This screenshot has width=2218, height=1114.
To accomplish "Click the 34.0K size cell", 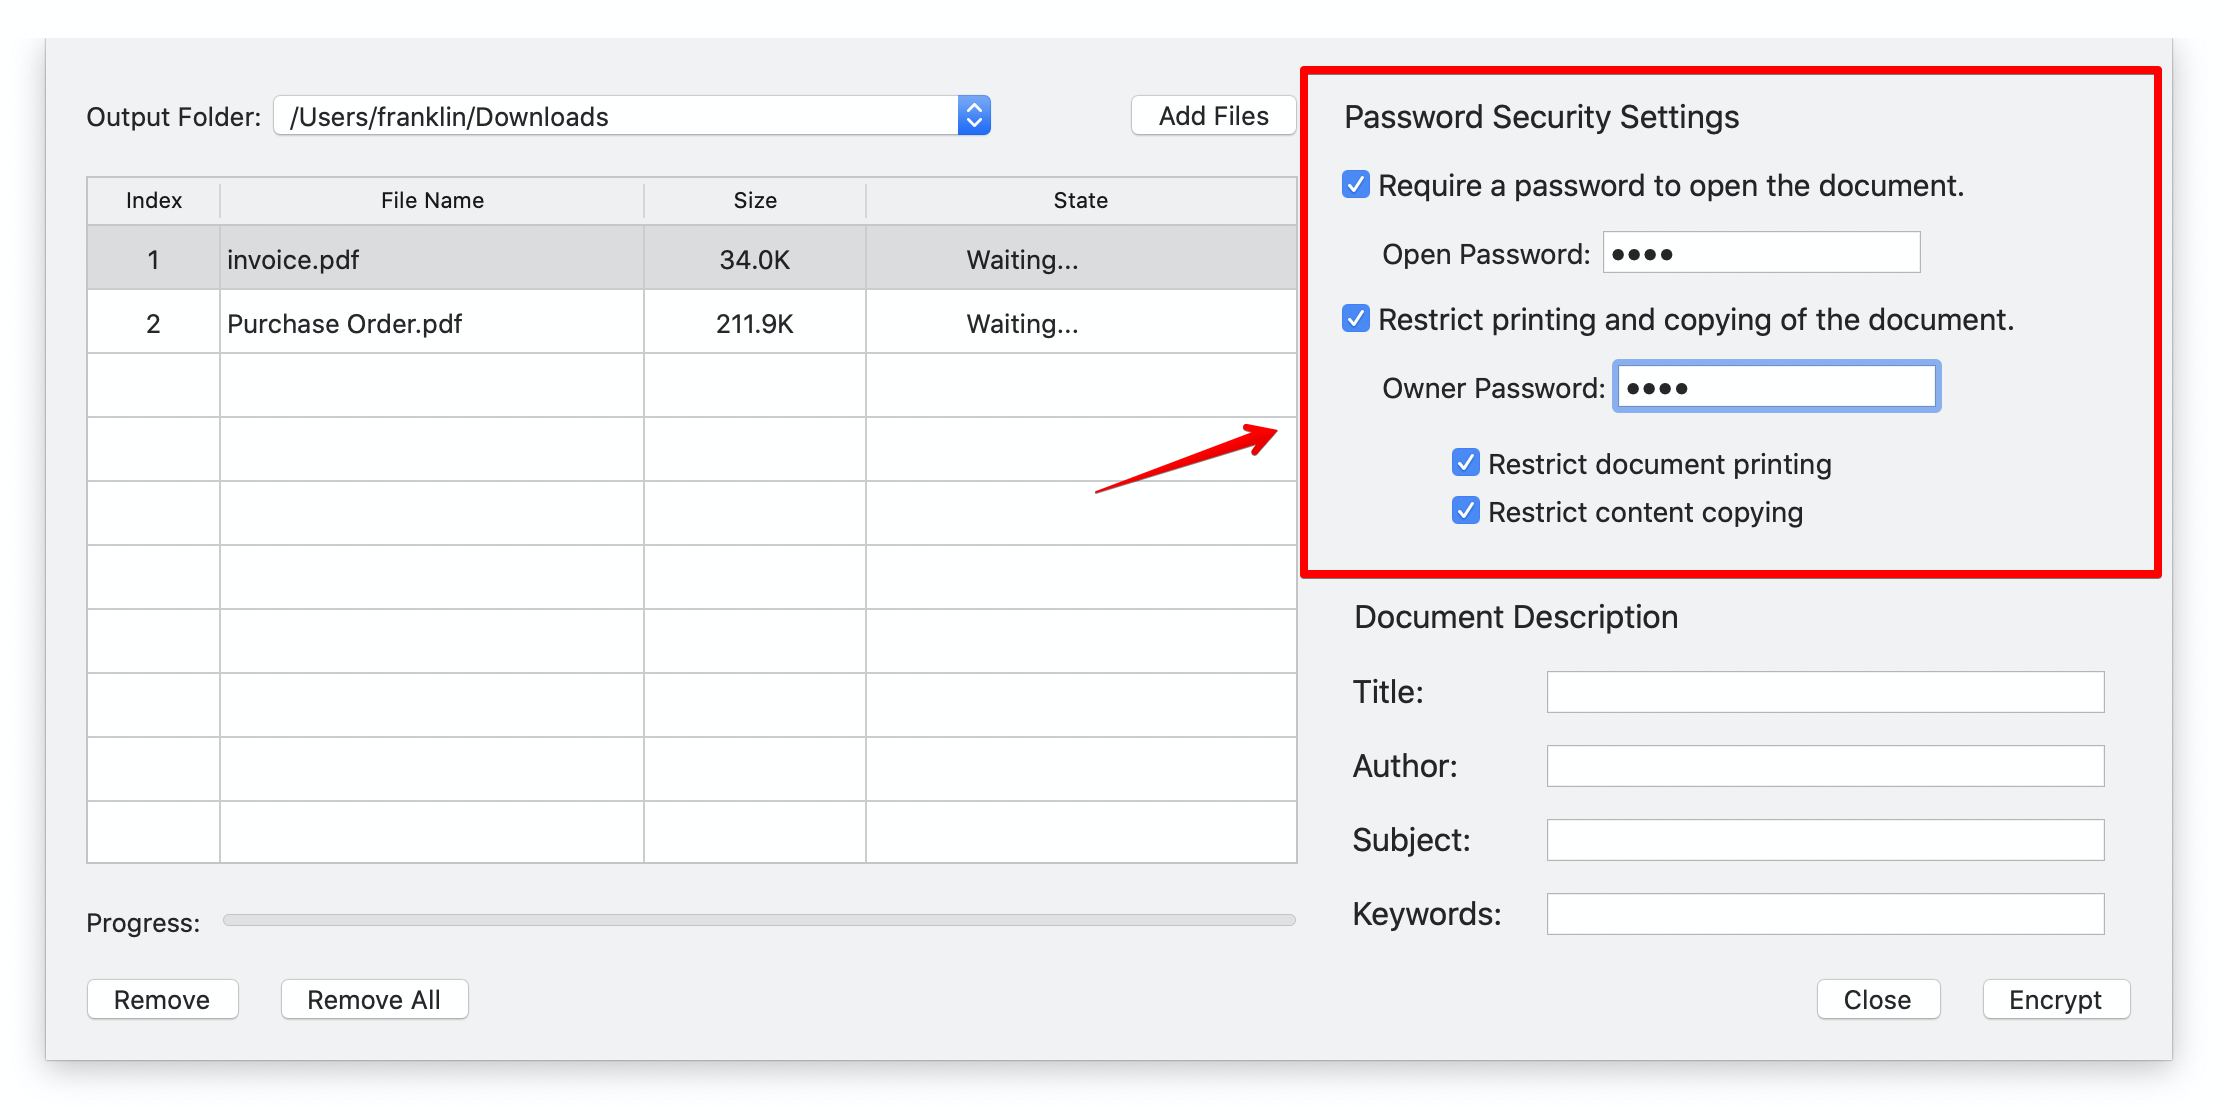I will (755, 259).
